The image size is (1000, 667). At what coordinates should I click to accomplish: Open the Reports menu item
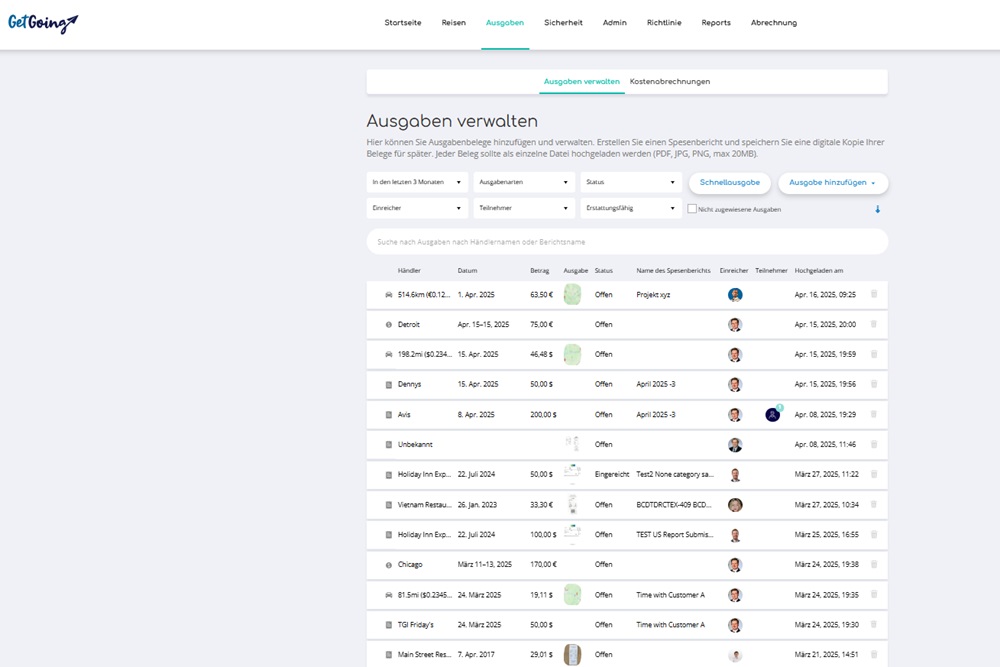(x=716, y=22)
